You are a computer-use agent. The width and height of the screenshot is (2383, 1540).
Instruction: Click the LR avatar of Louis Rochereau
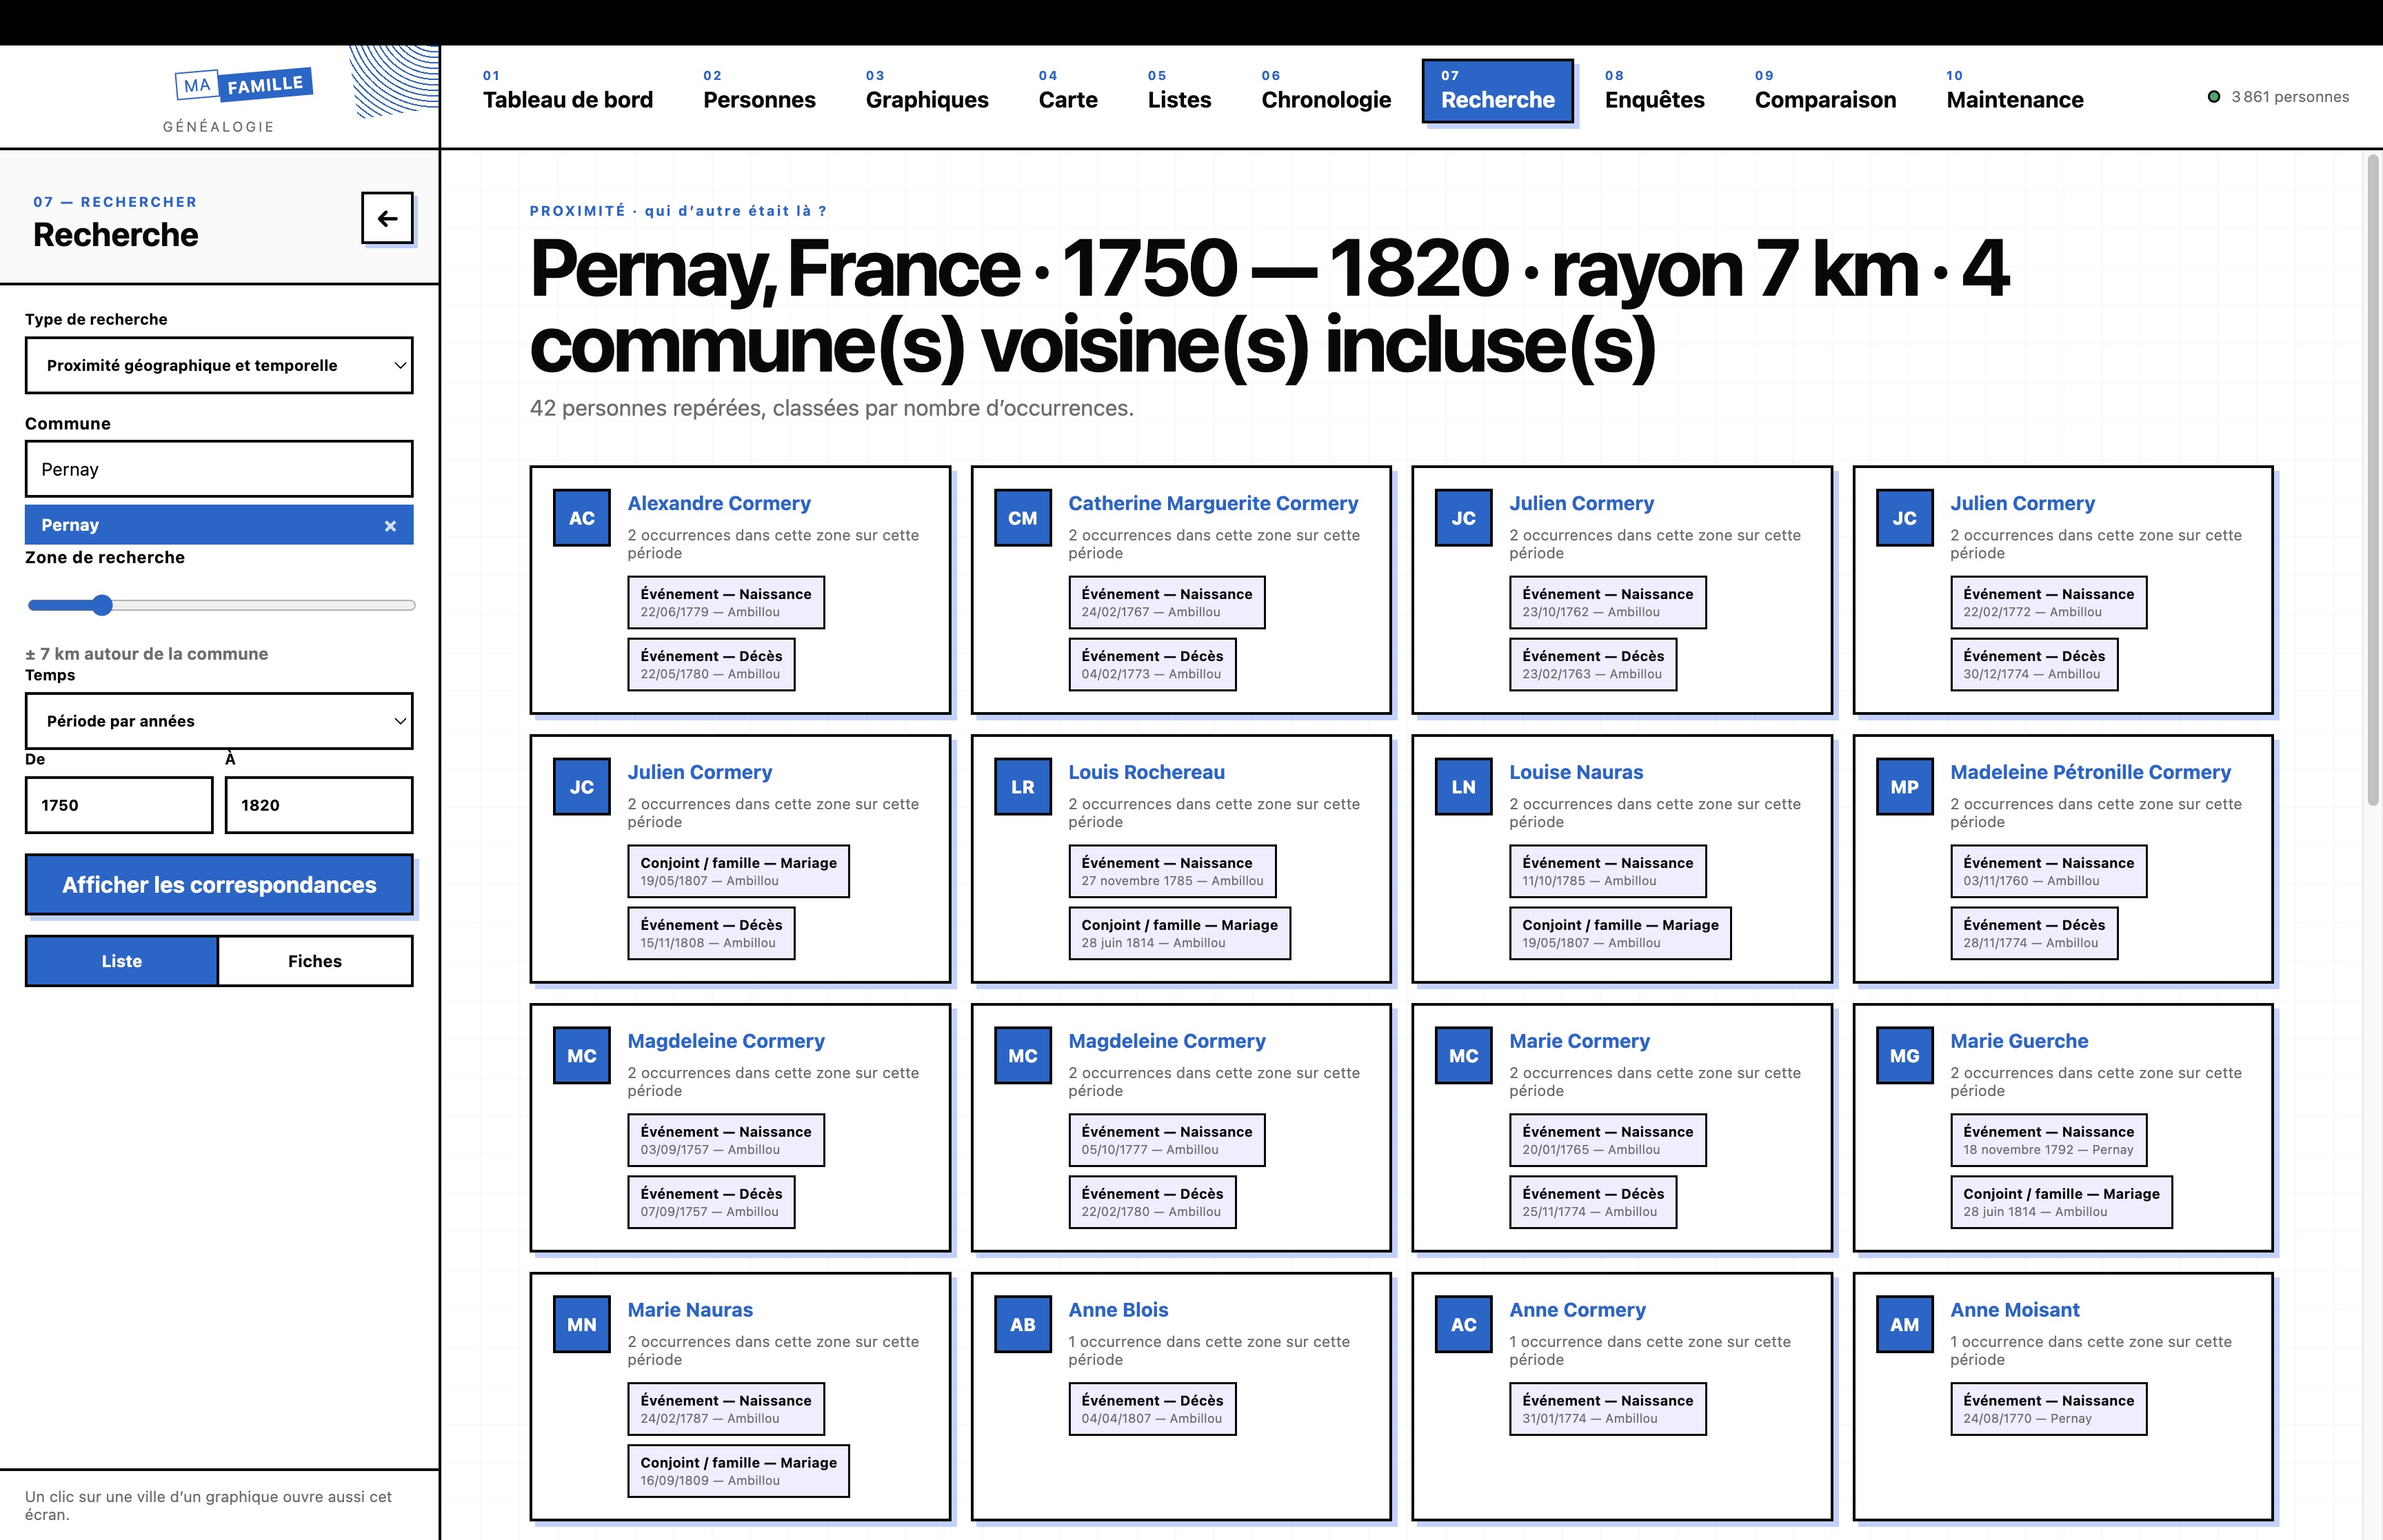point(1023,787)
